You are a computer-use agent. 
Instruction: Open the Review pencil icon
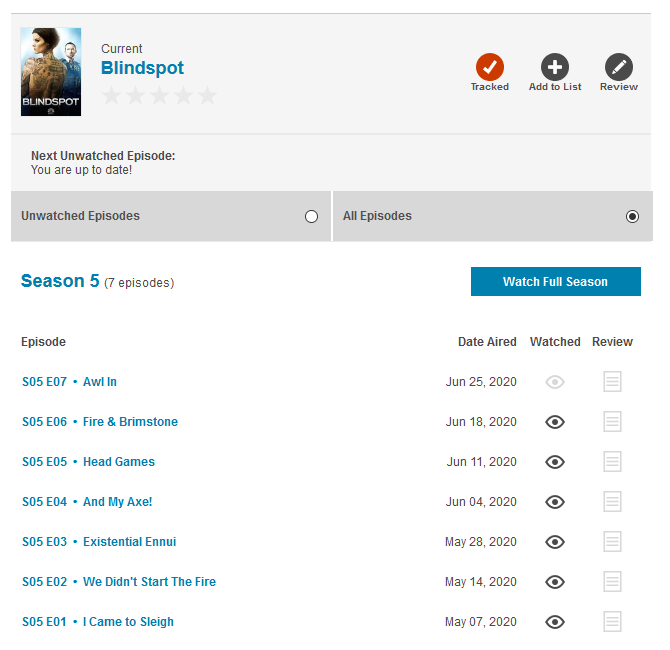619,68
